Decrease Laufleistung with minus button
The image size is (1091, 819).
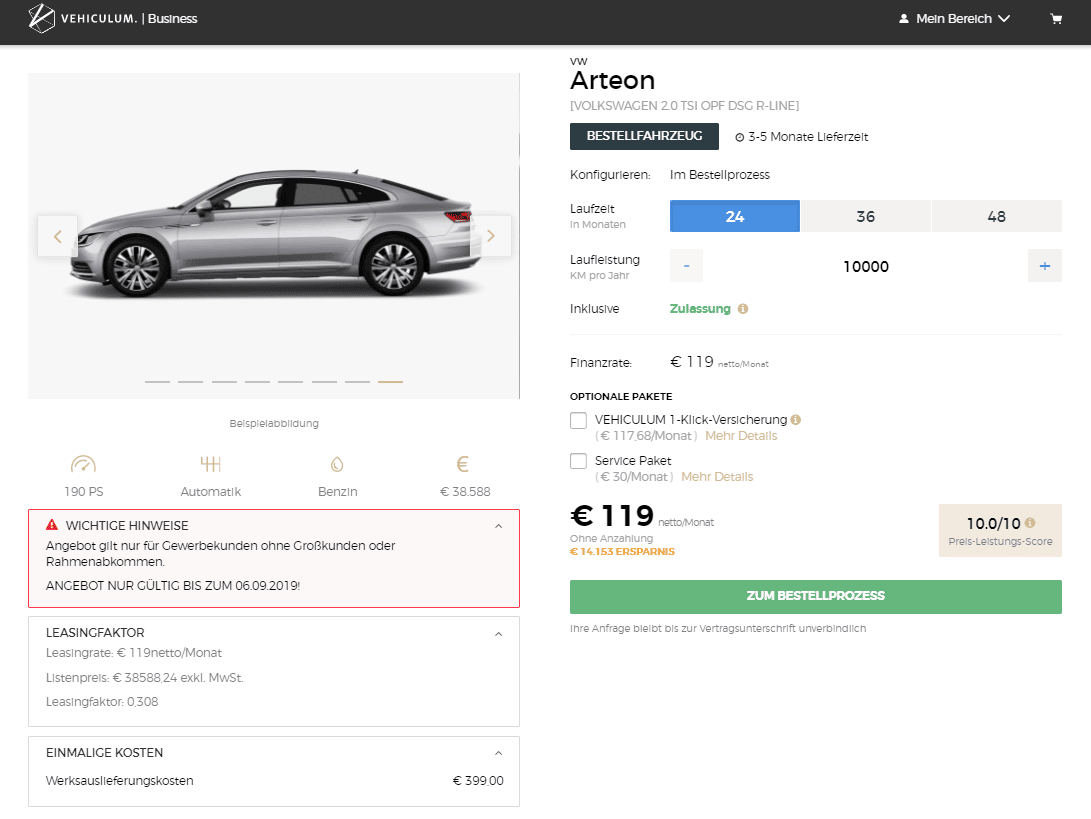(686, 266)
